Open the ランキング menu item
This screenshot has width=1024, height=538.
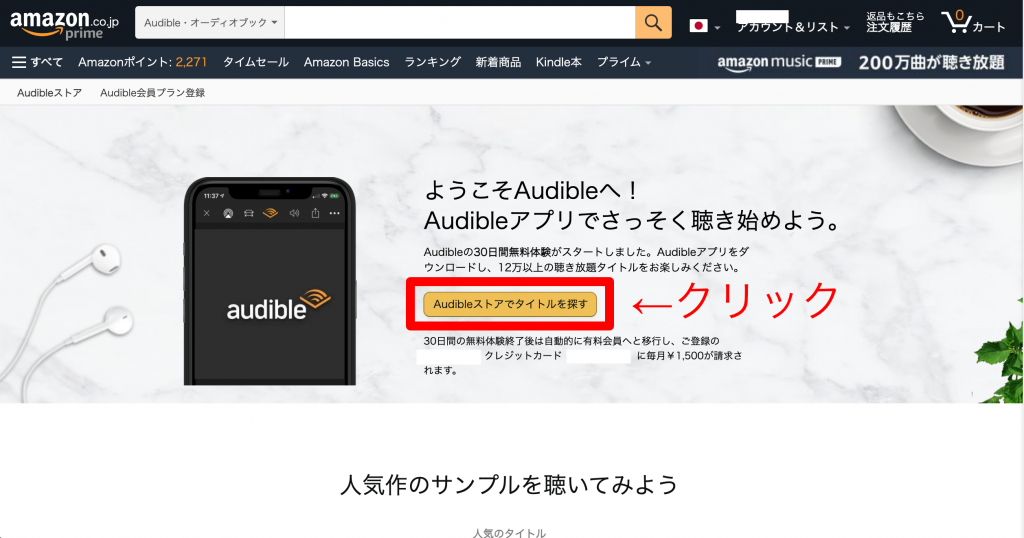(432, 62)
